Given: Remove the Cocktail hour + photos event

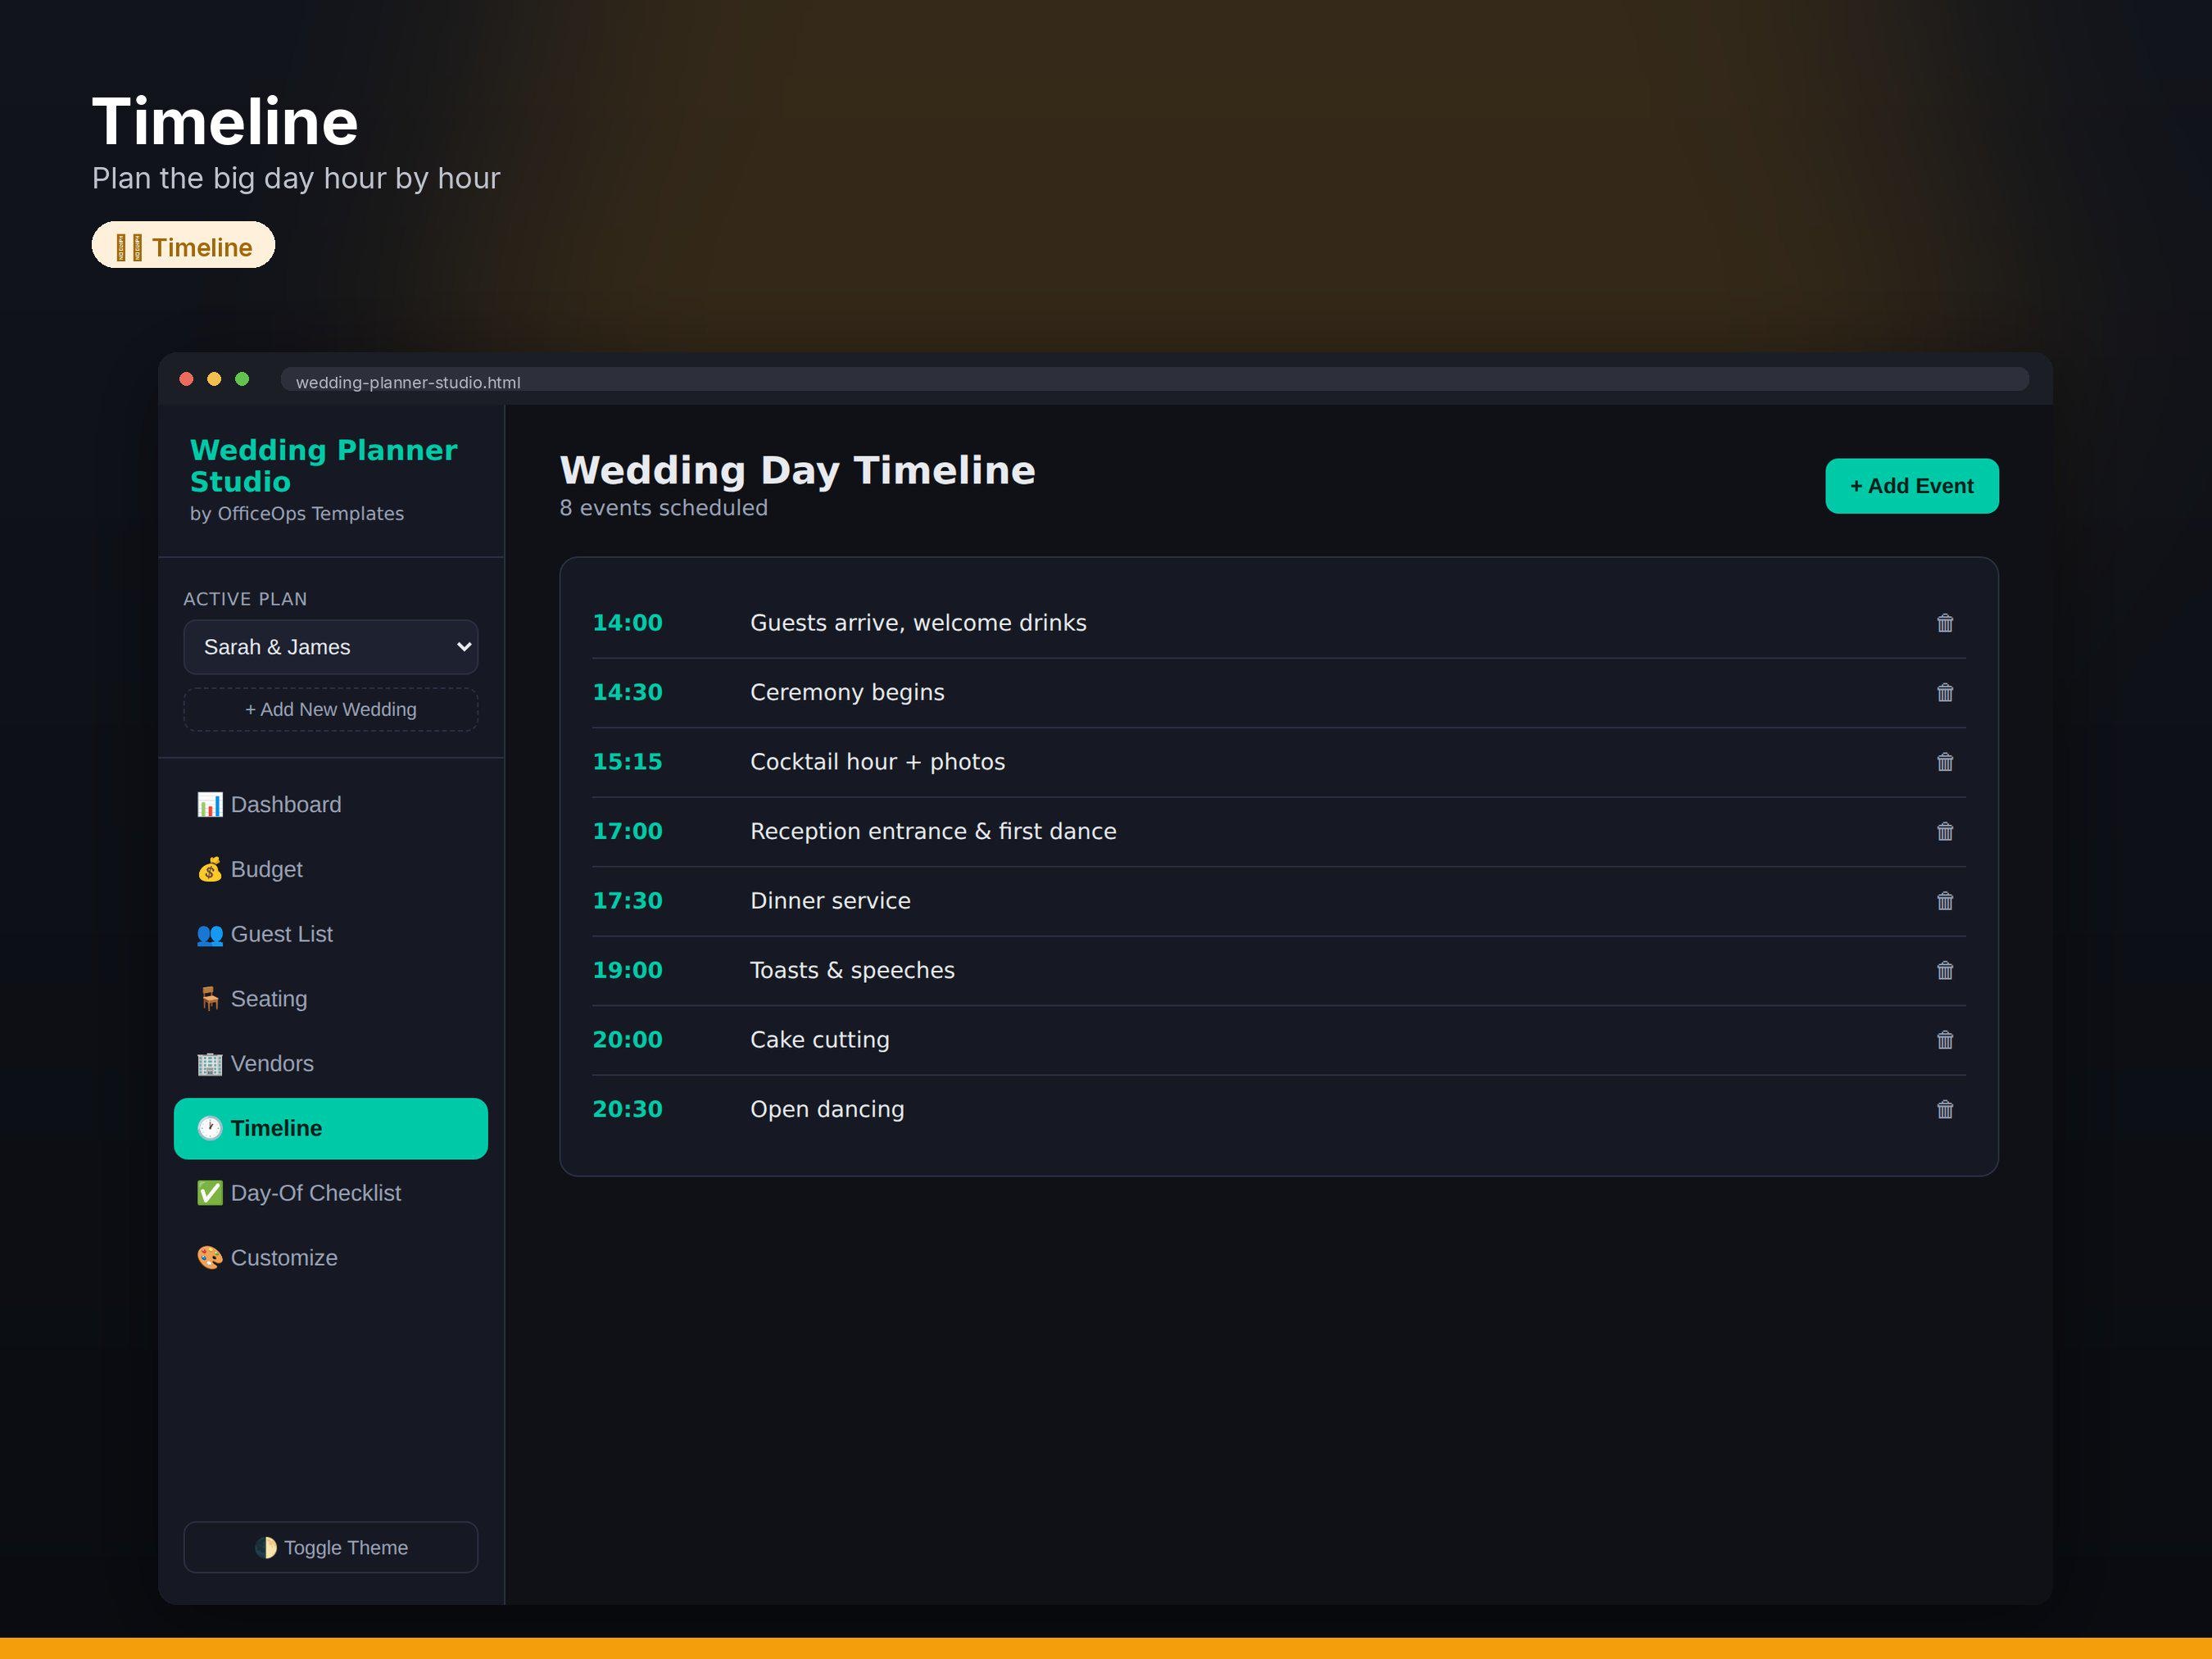Looking at the screenshot, I should coord(1944,762).
